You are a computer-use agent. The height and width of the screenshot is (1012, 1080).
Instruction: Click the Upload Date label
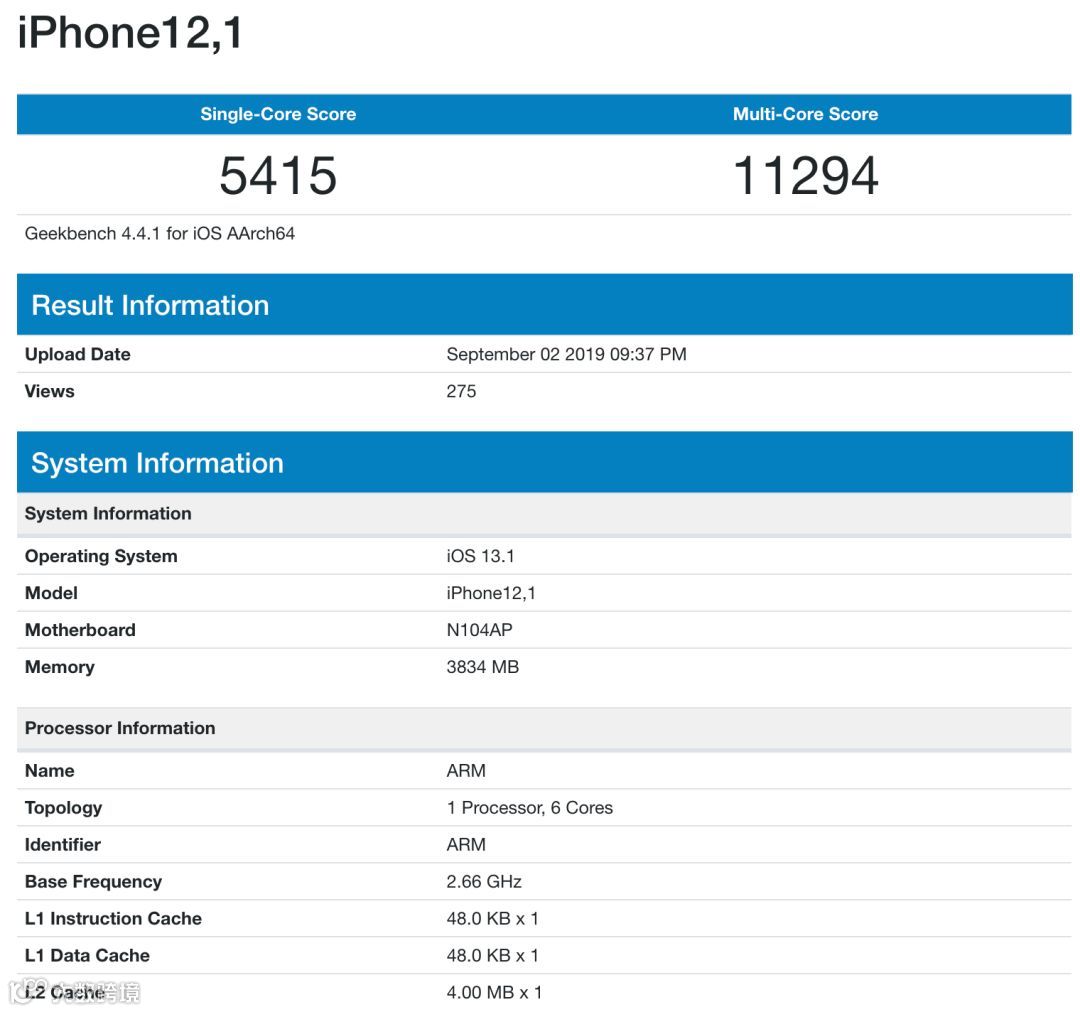click(x=78, y=354)
